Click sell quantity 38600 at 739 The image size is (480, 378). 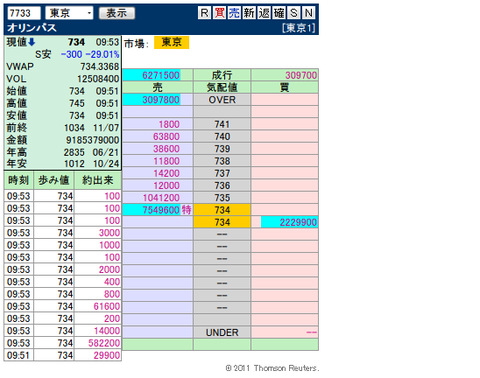[x=166, y=149]
